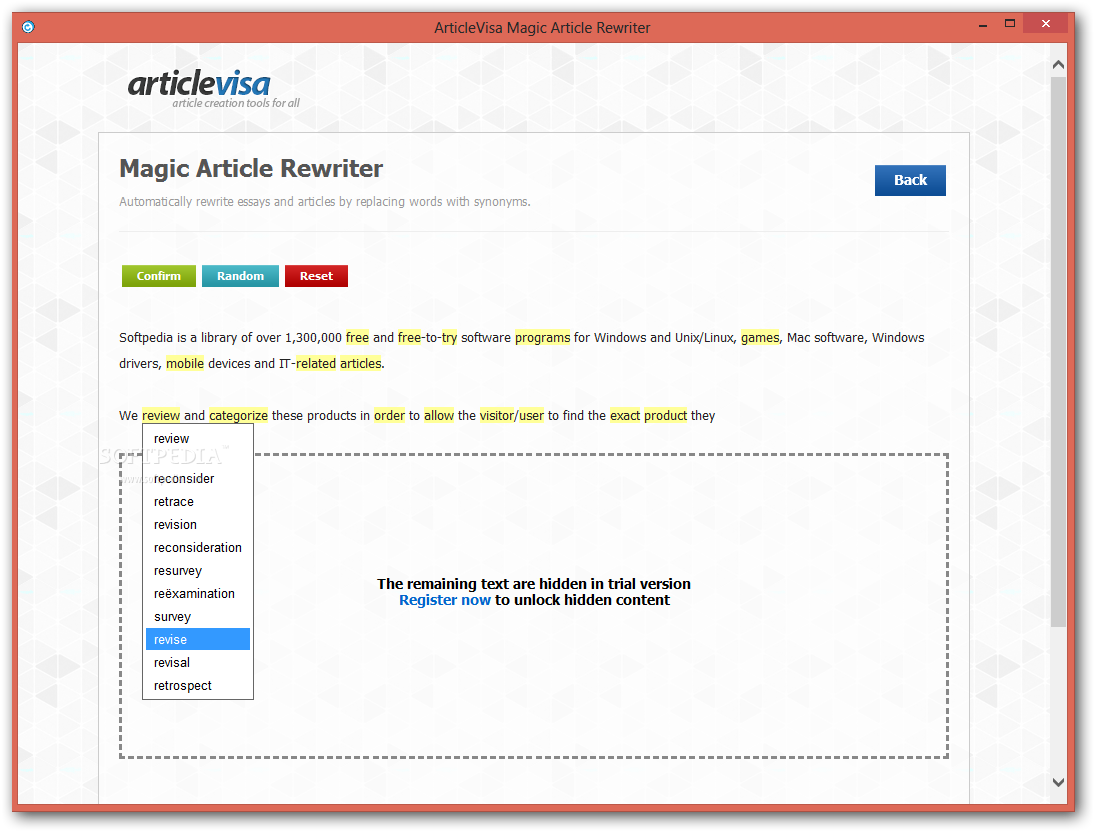Image resolution: width=1095 pixels, height=832 pixels.
Task: Click highlighted word 'product' before 'they'
Action: point(666,416)
